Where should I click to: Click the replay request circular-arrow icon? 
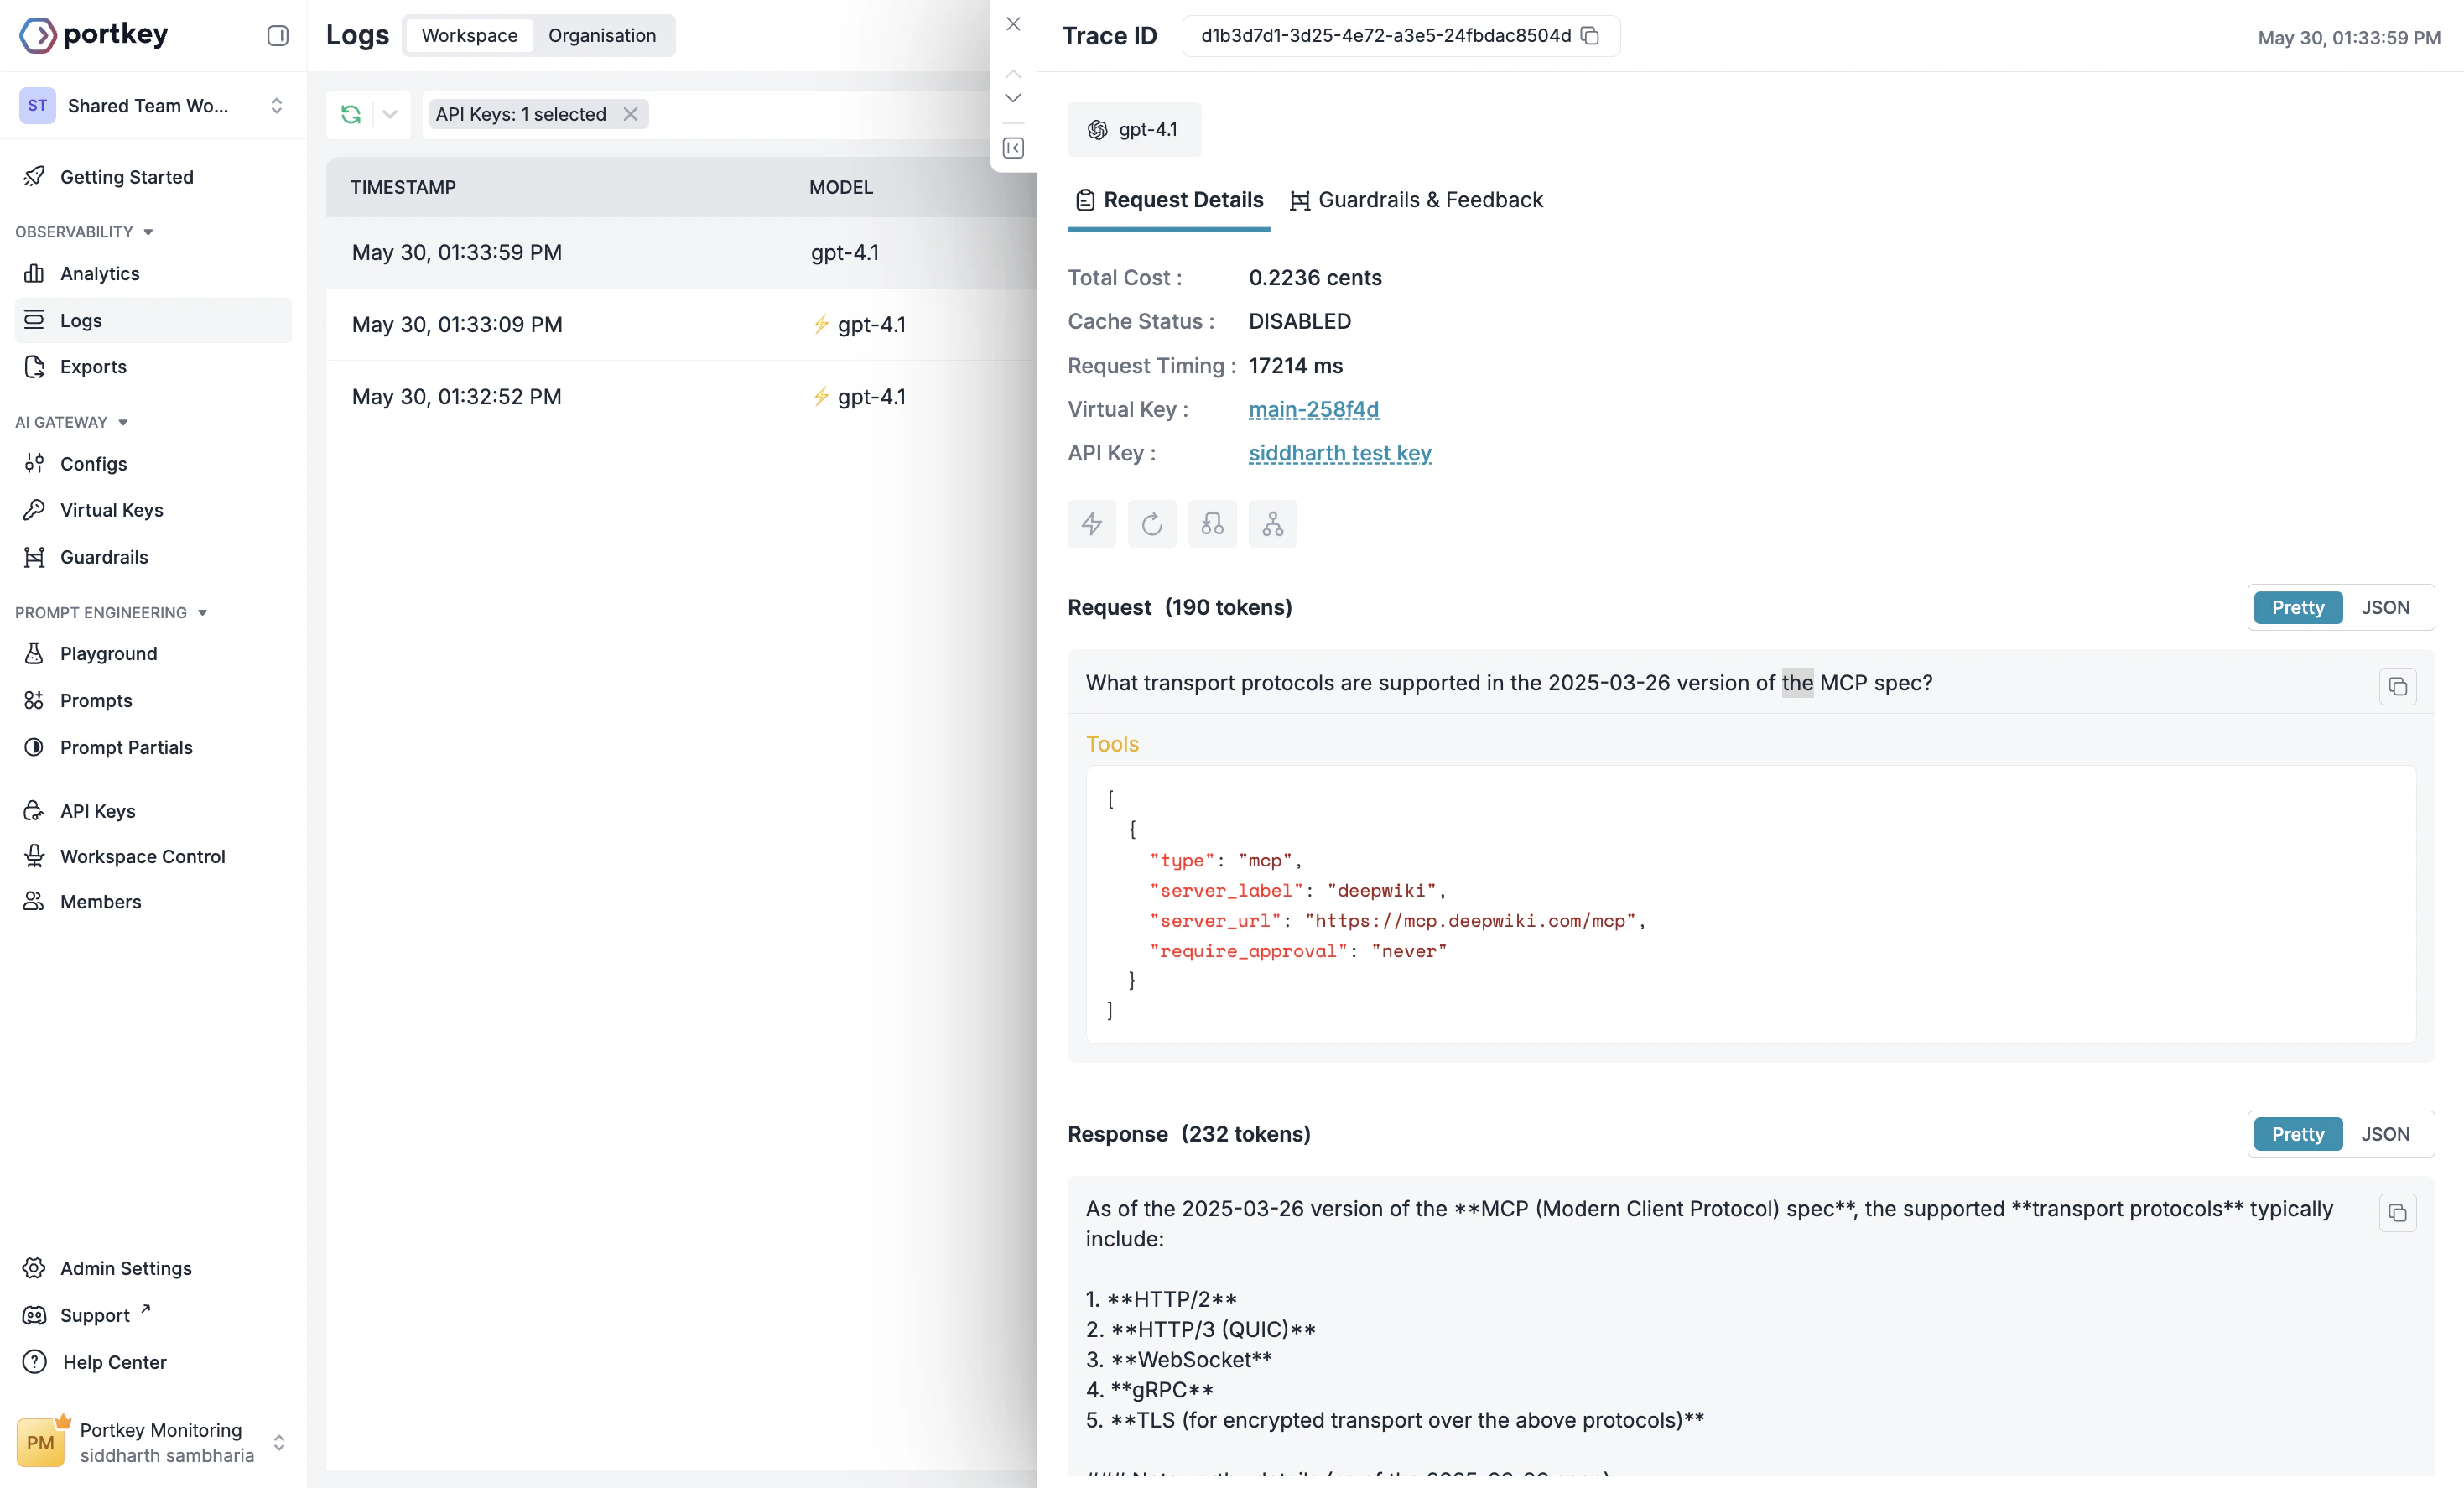coord(1152,524)
